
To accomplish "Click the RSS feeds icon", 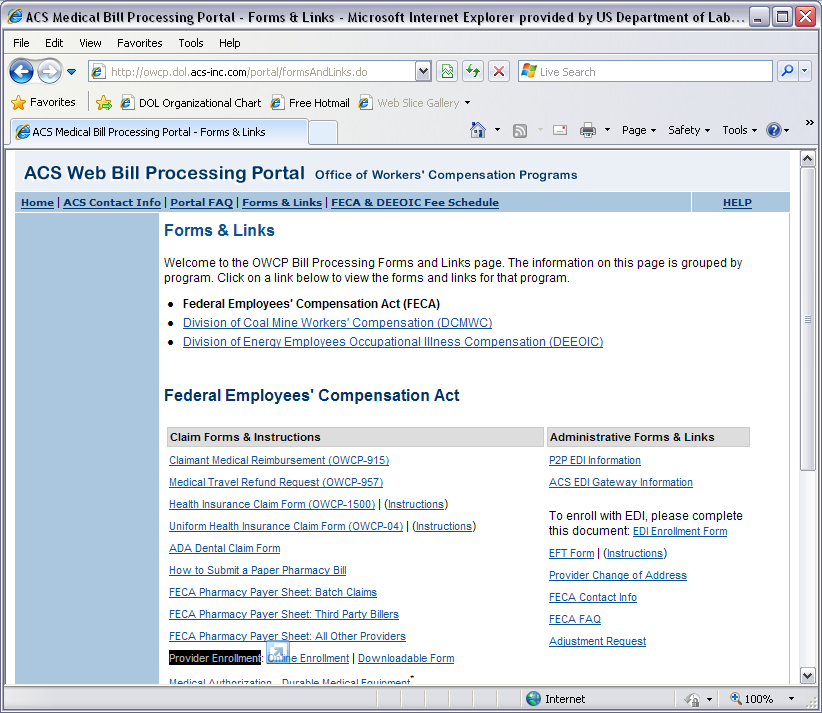I will click(520, 130).
